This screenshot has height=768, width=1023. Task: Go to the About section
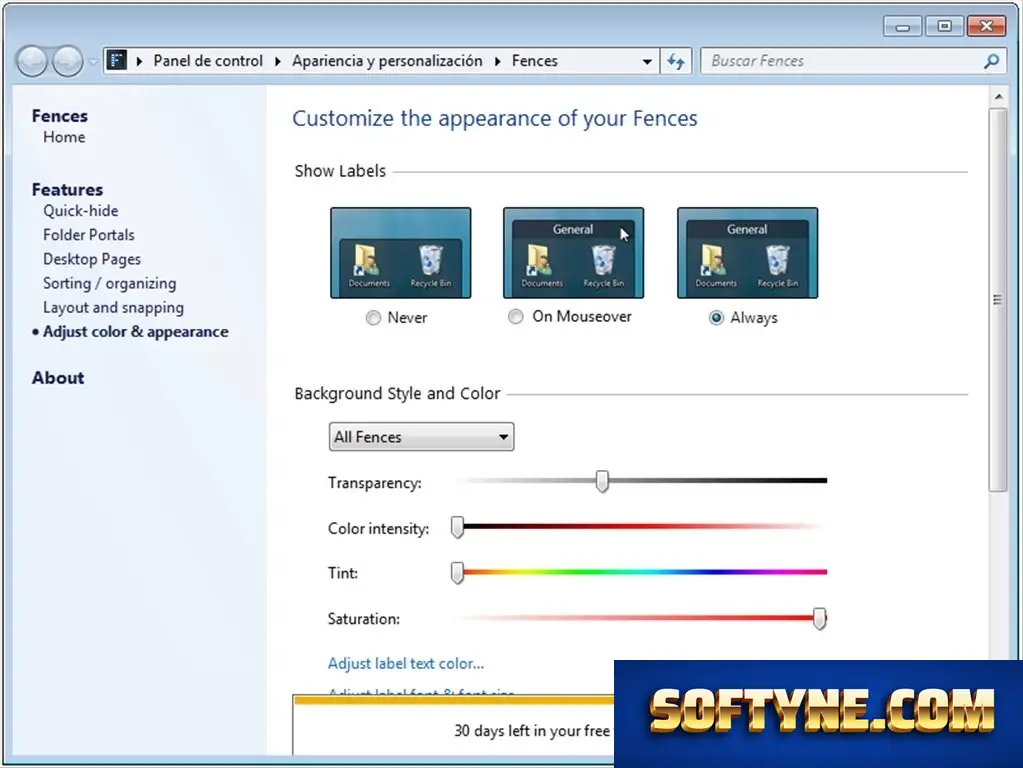(x=58, y=378)
